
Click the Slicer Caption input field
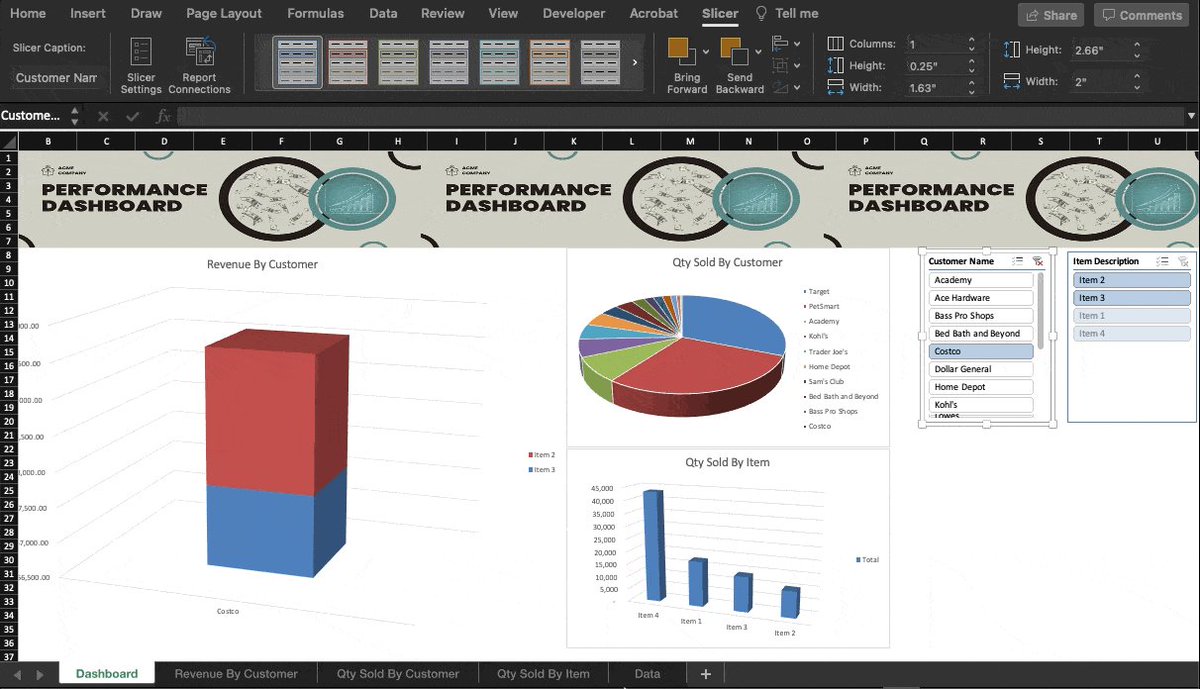coord(57,78)
